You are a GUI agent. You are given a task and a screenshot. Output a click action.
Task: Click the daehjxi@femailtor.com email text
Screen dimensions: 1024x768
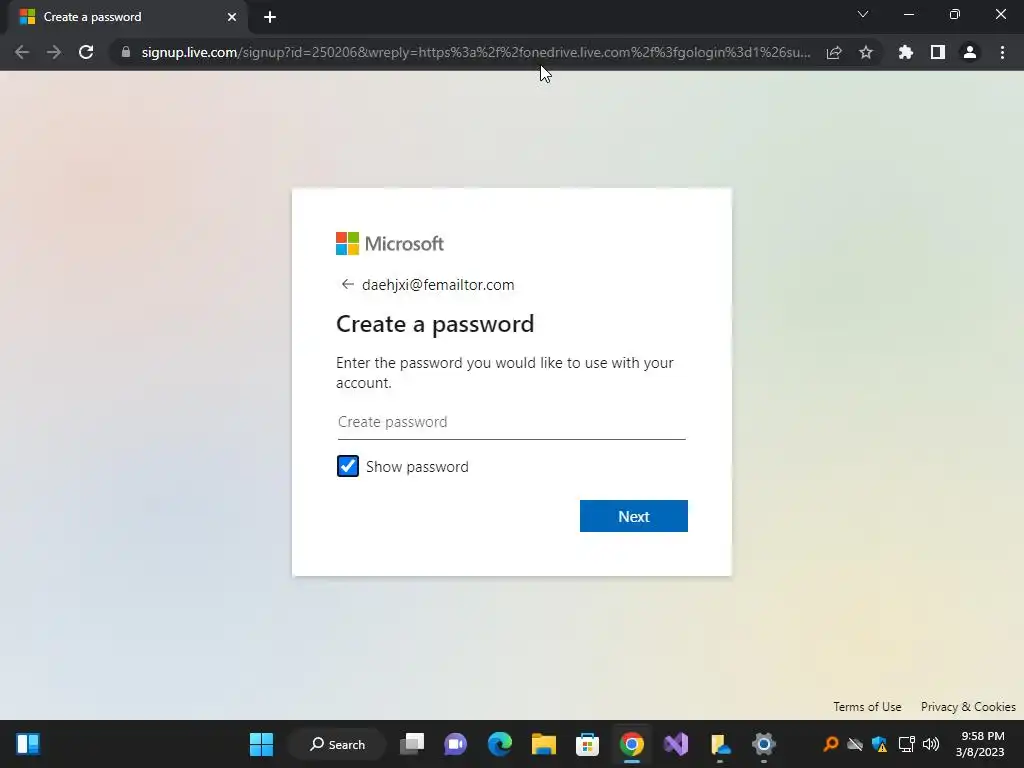click(x=438, y=285)
